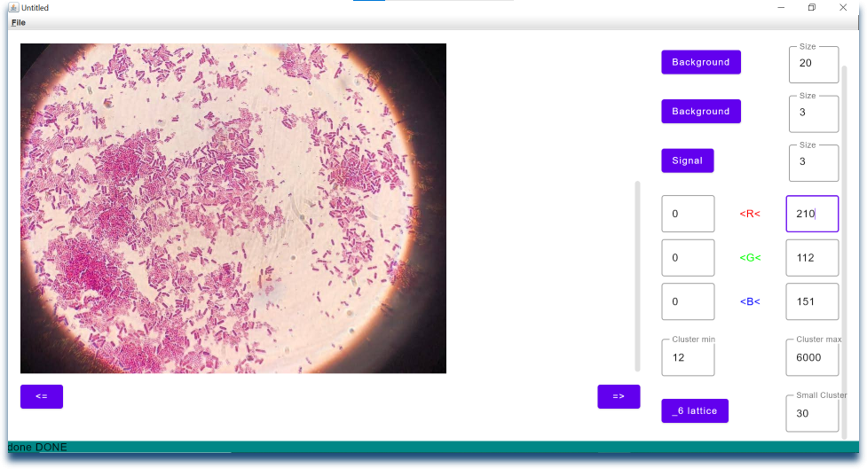Click the minimum field left of <R<
The height and width of the screenshot is (469, 867).
point(688,214)
